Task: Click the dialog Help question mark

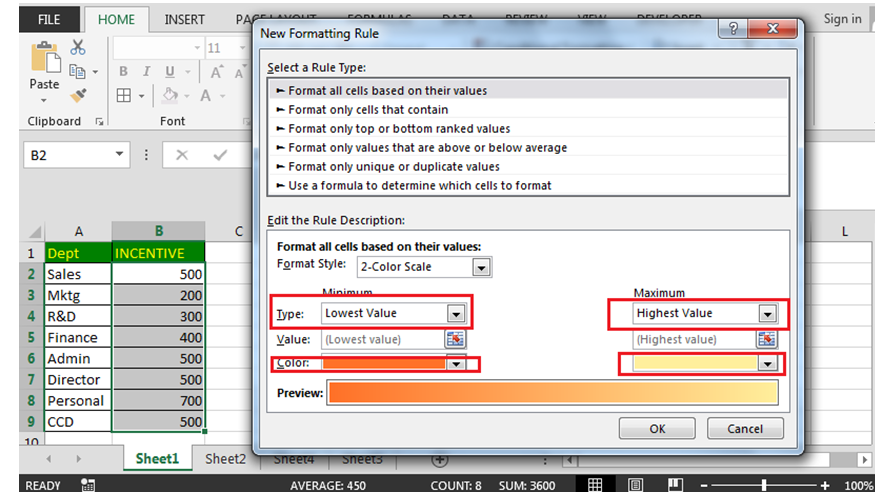Action: coord(735,31)
